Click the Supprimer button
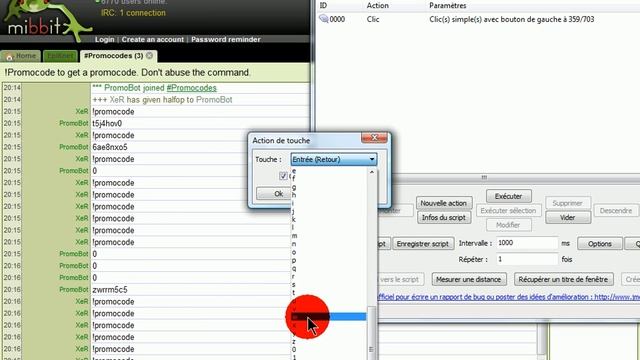The image size is (640, 360). coord(568,203)
